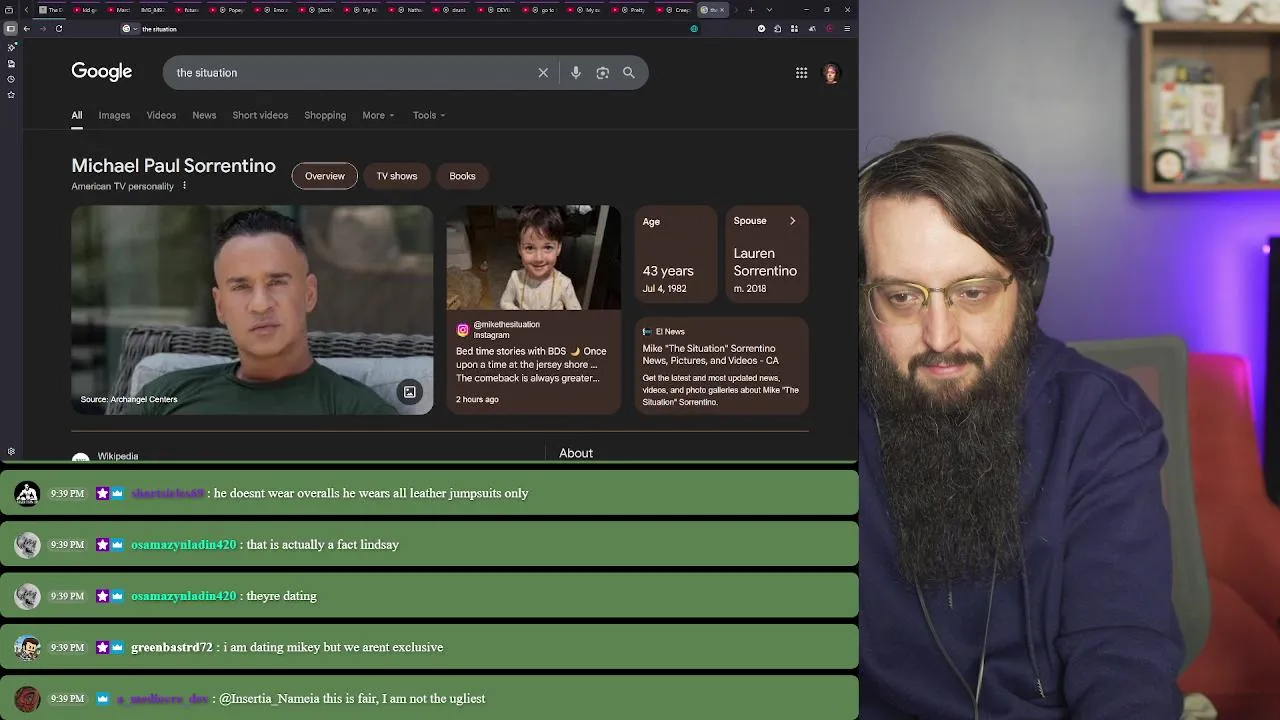1280x720 pixels.
Task: Clear the Google search box text
Action: 543,73
